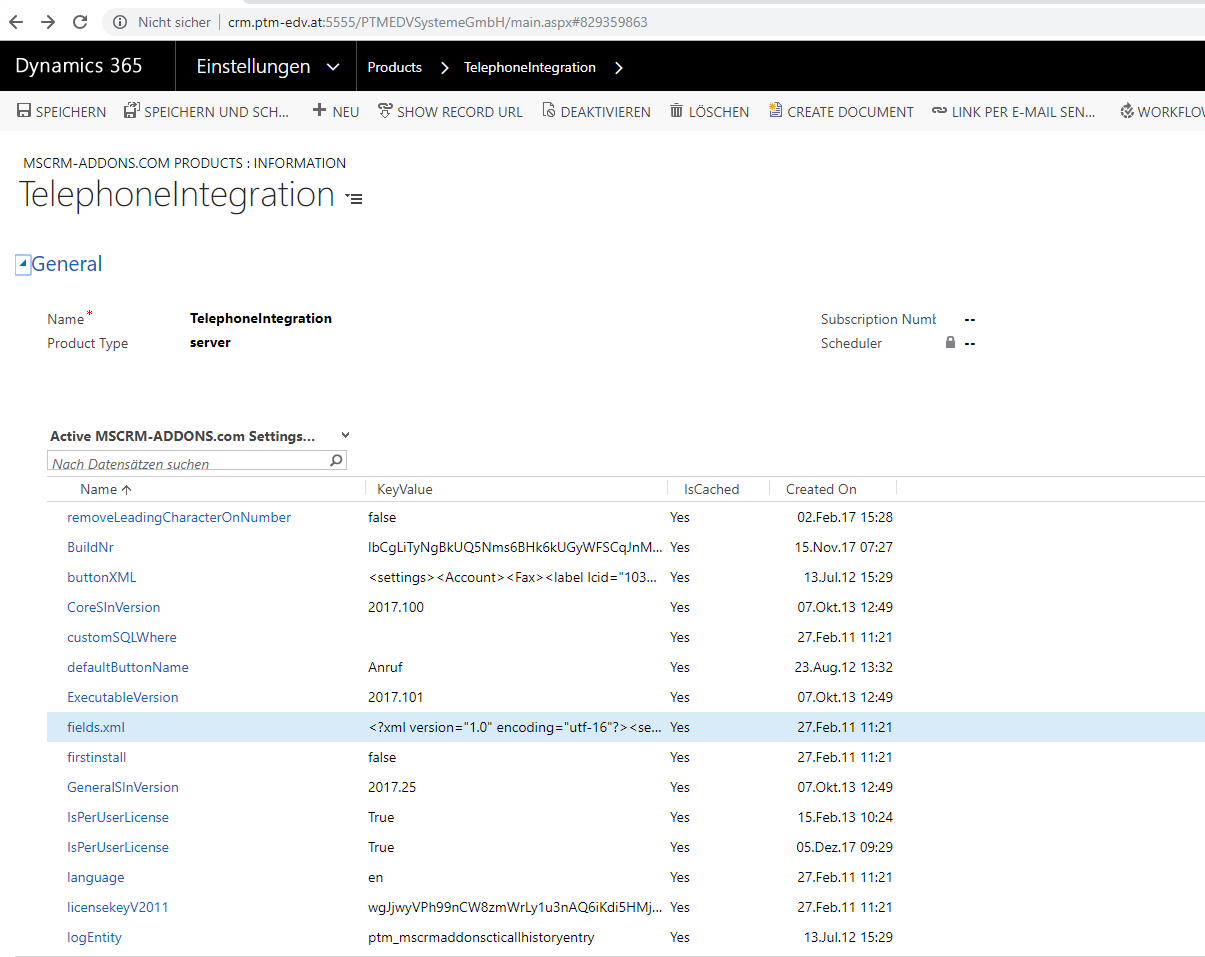Reload the page with the refresh icon
1205x957 pixels.
click(x=80, y=22)
